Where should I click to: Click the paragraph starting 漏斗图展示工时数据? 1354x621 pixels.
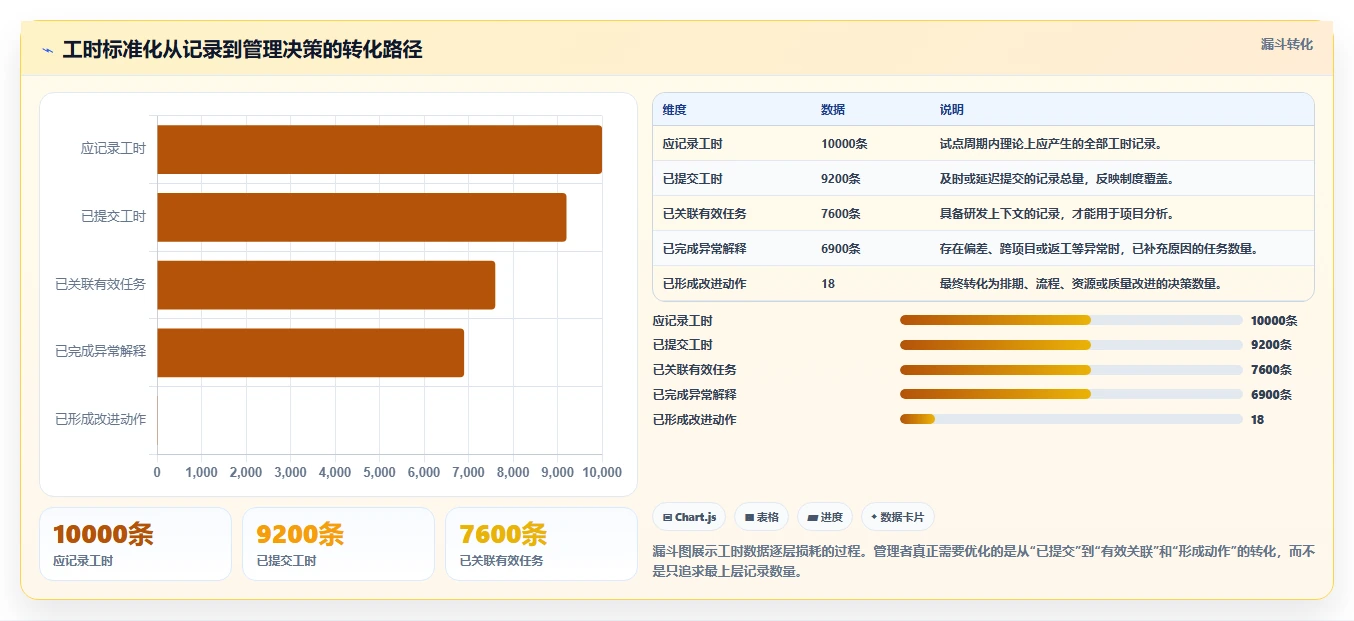[x=984, y=562]
